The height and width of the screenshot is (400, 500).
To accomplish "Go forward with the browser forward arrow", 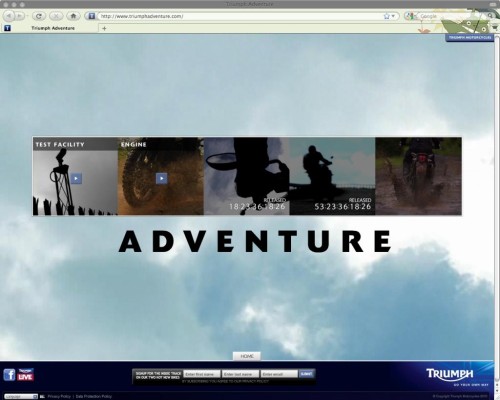I will (x=20, y=16).
